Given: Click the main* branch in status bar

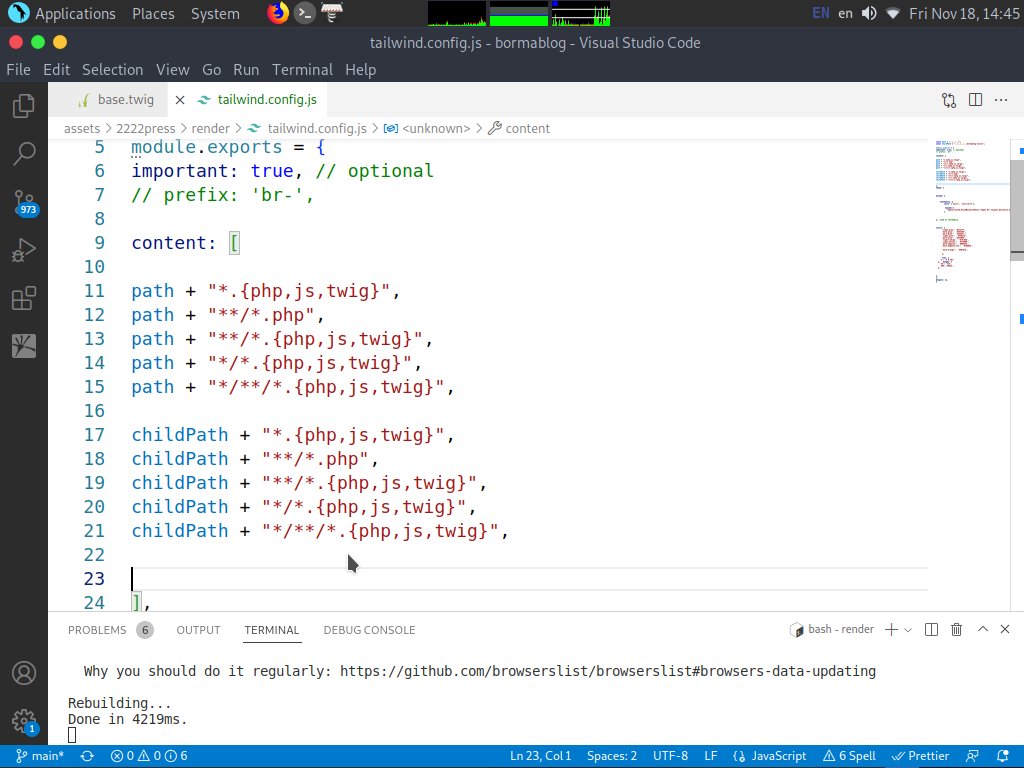Looking at the screenshot, I should [x=40, y=756].
